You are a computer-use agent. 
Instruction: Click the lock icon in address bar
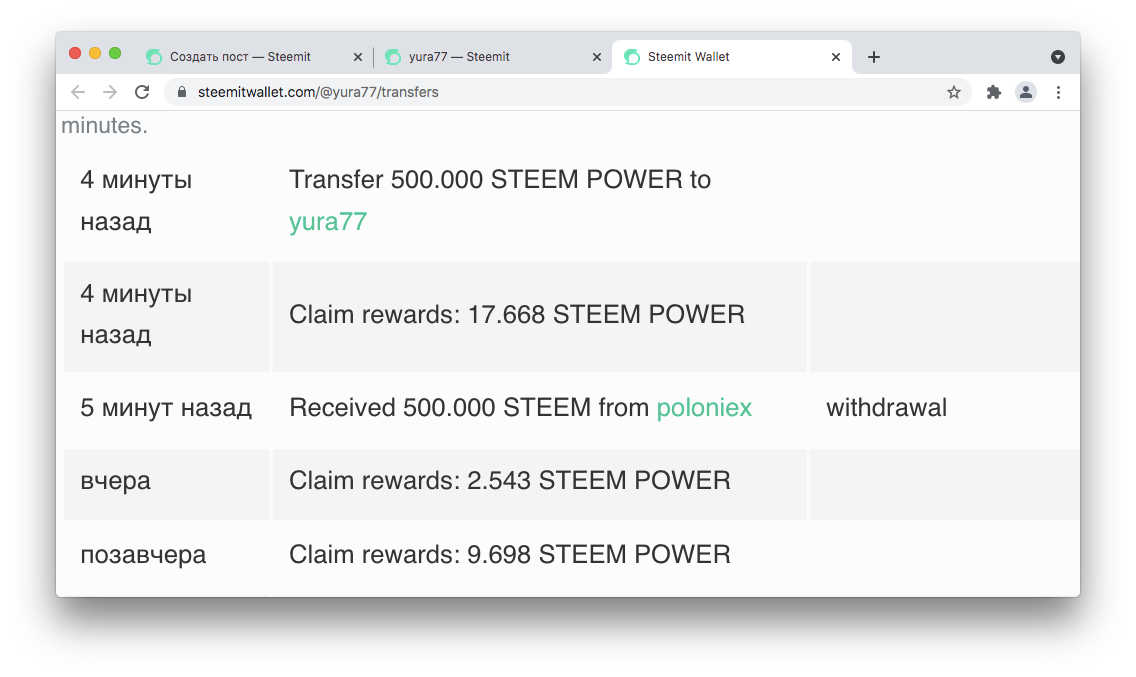(182, 92)
